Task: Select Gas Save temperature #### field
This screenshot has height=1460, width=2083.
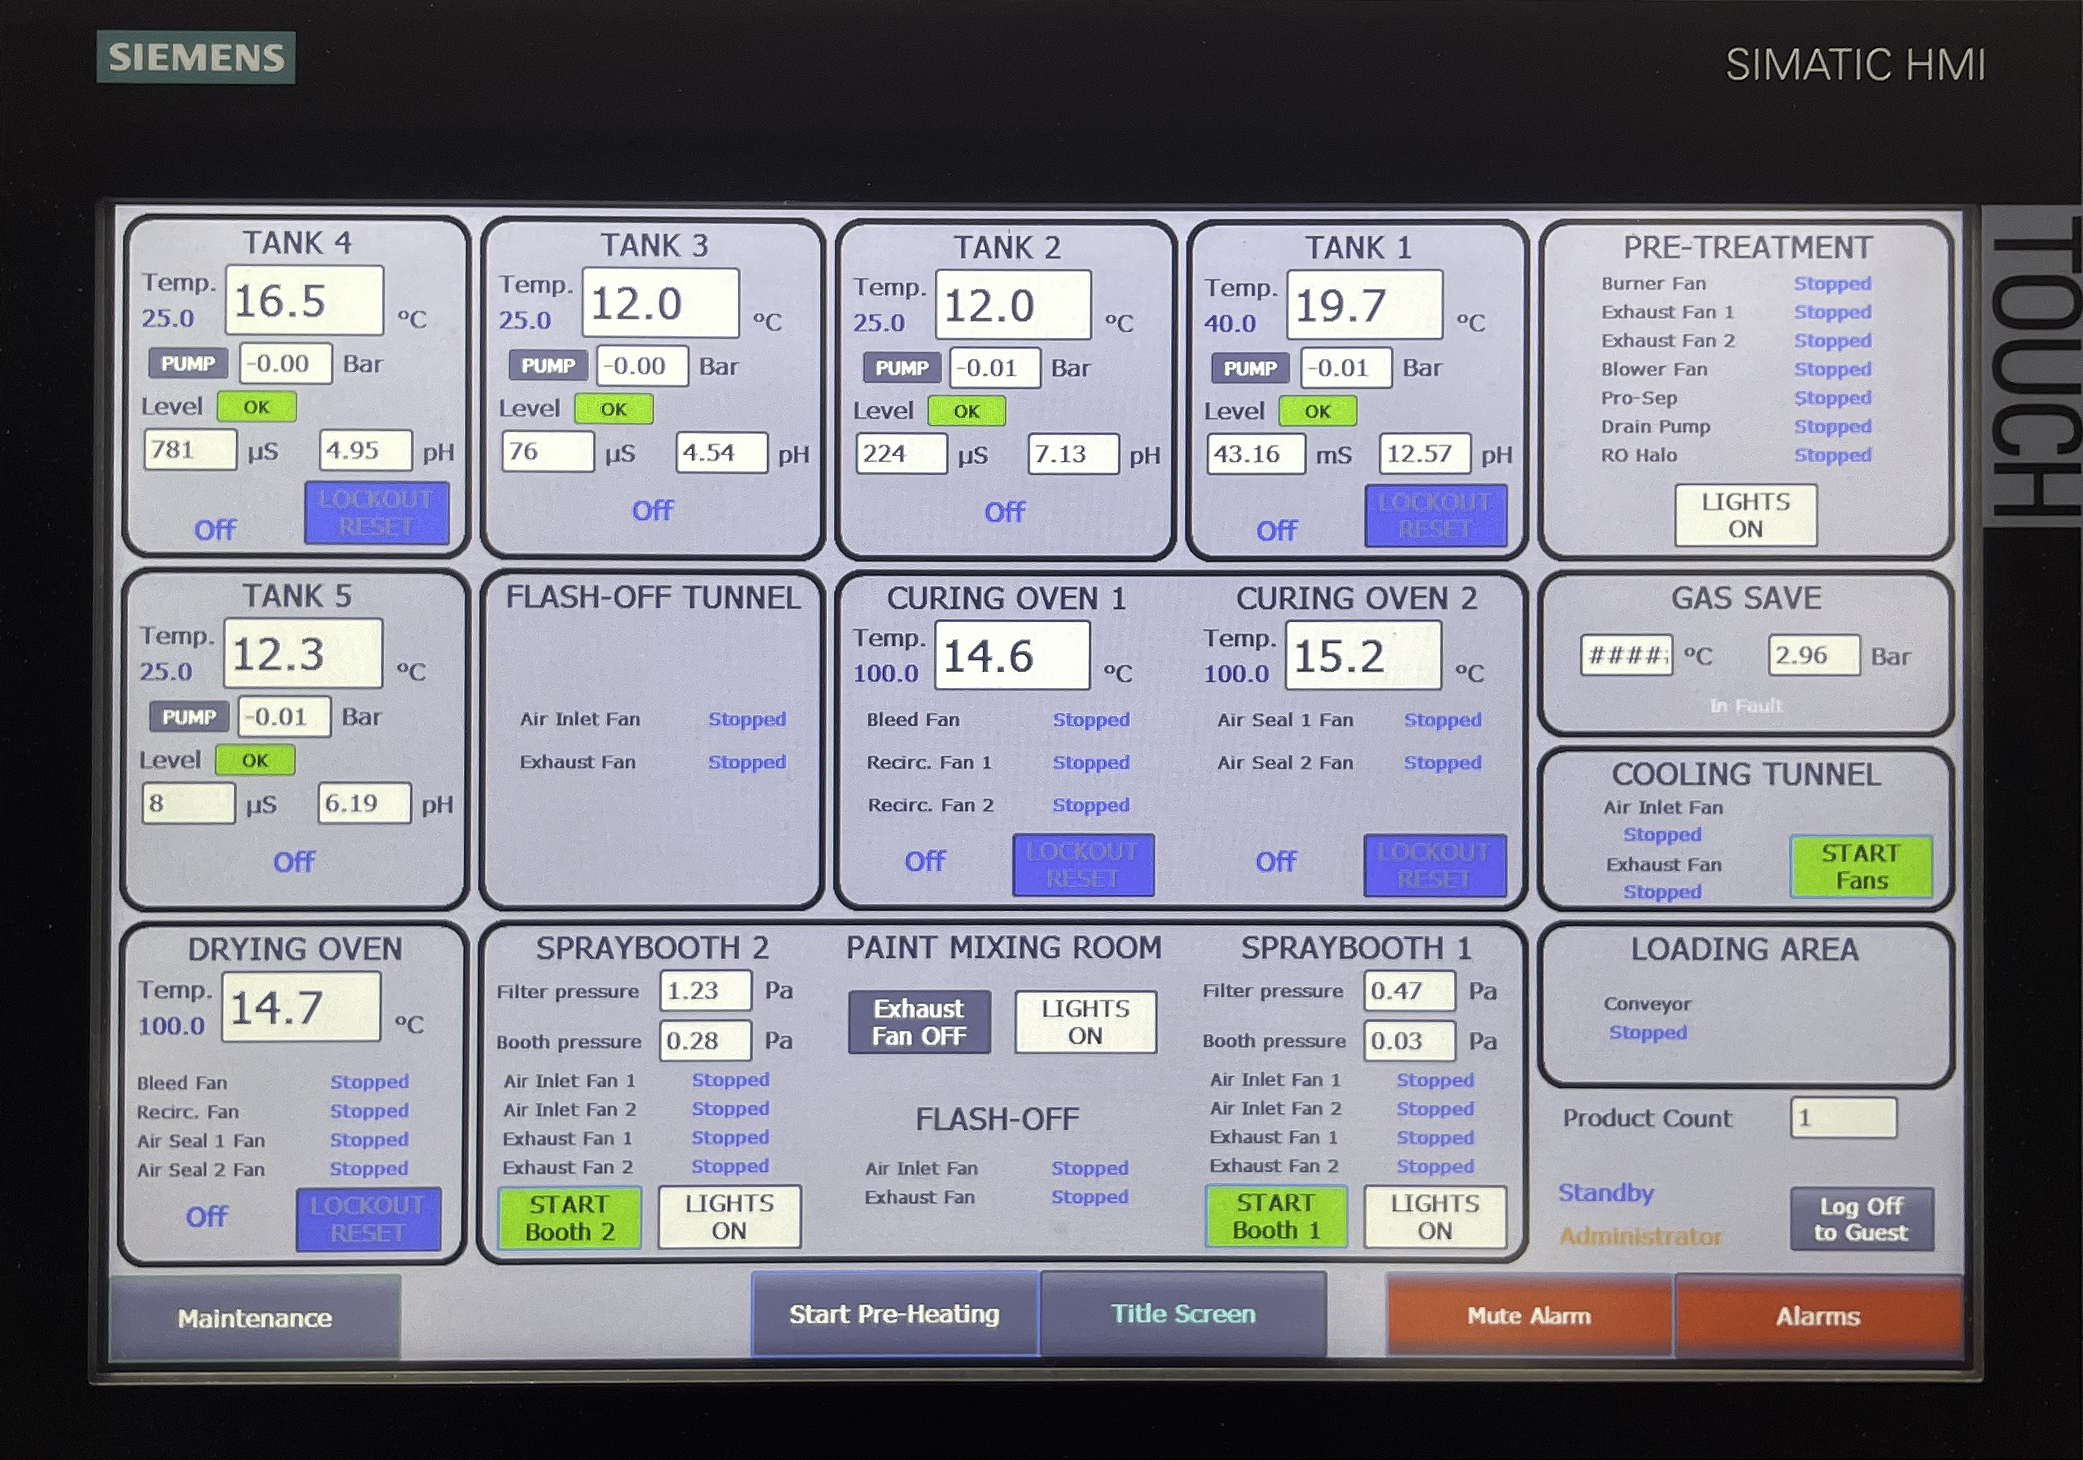Action: (x=1626, y=656)
